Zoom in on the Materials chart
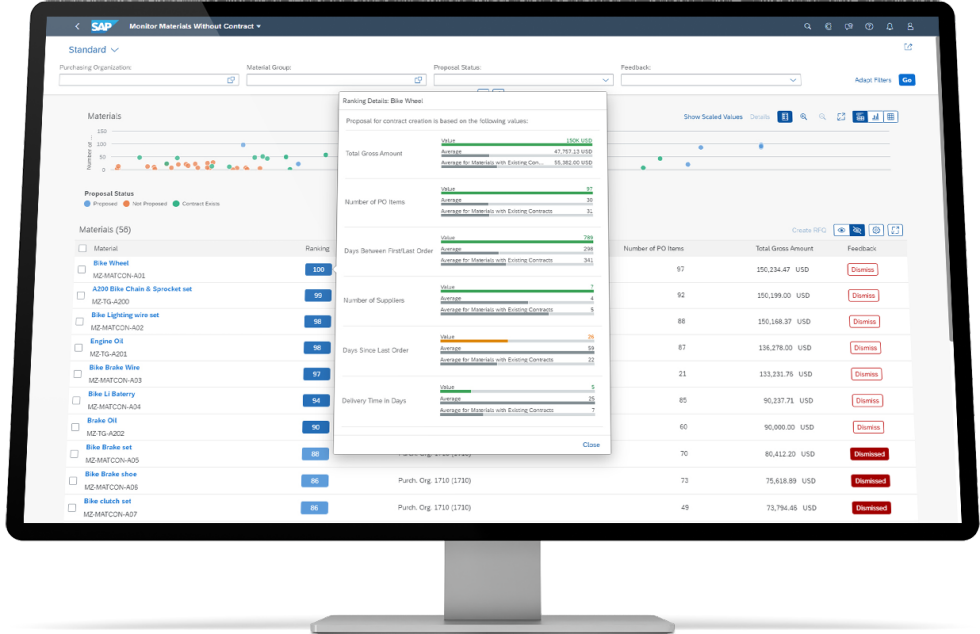 [803, 117]
